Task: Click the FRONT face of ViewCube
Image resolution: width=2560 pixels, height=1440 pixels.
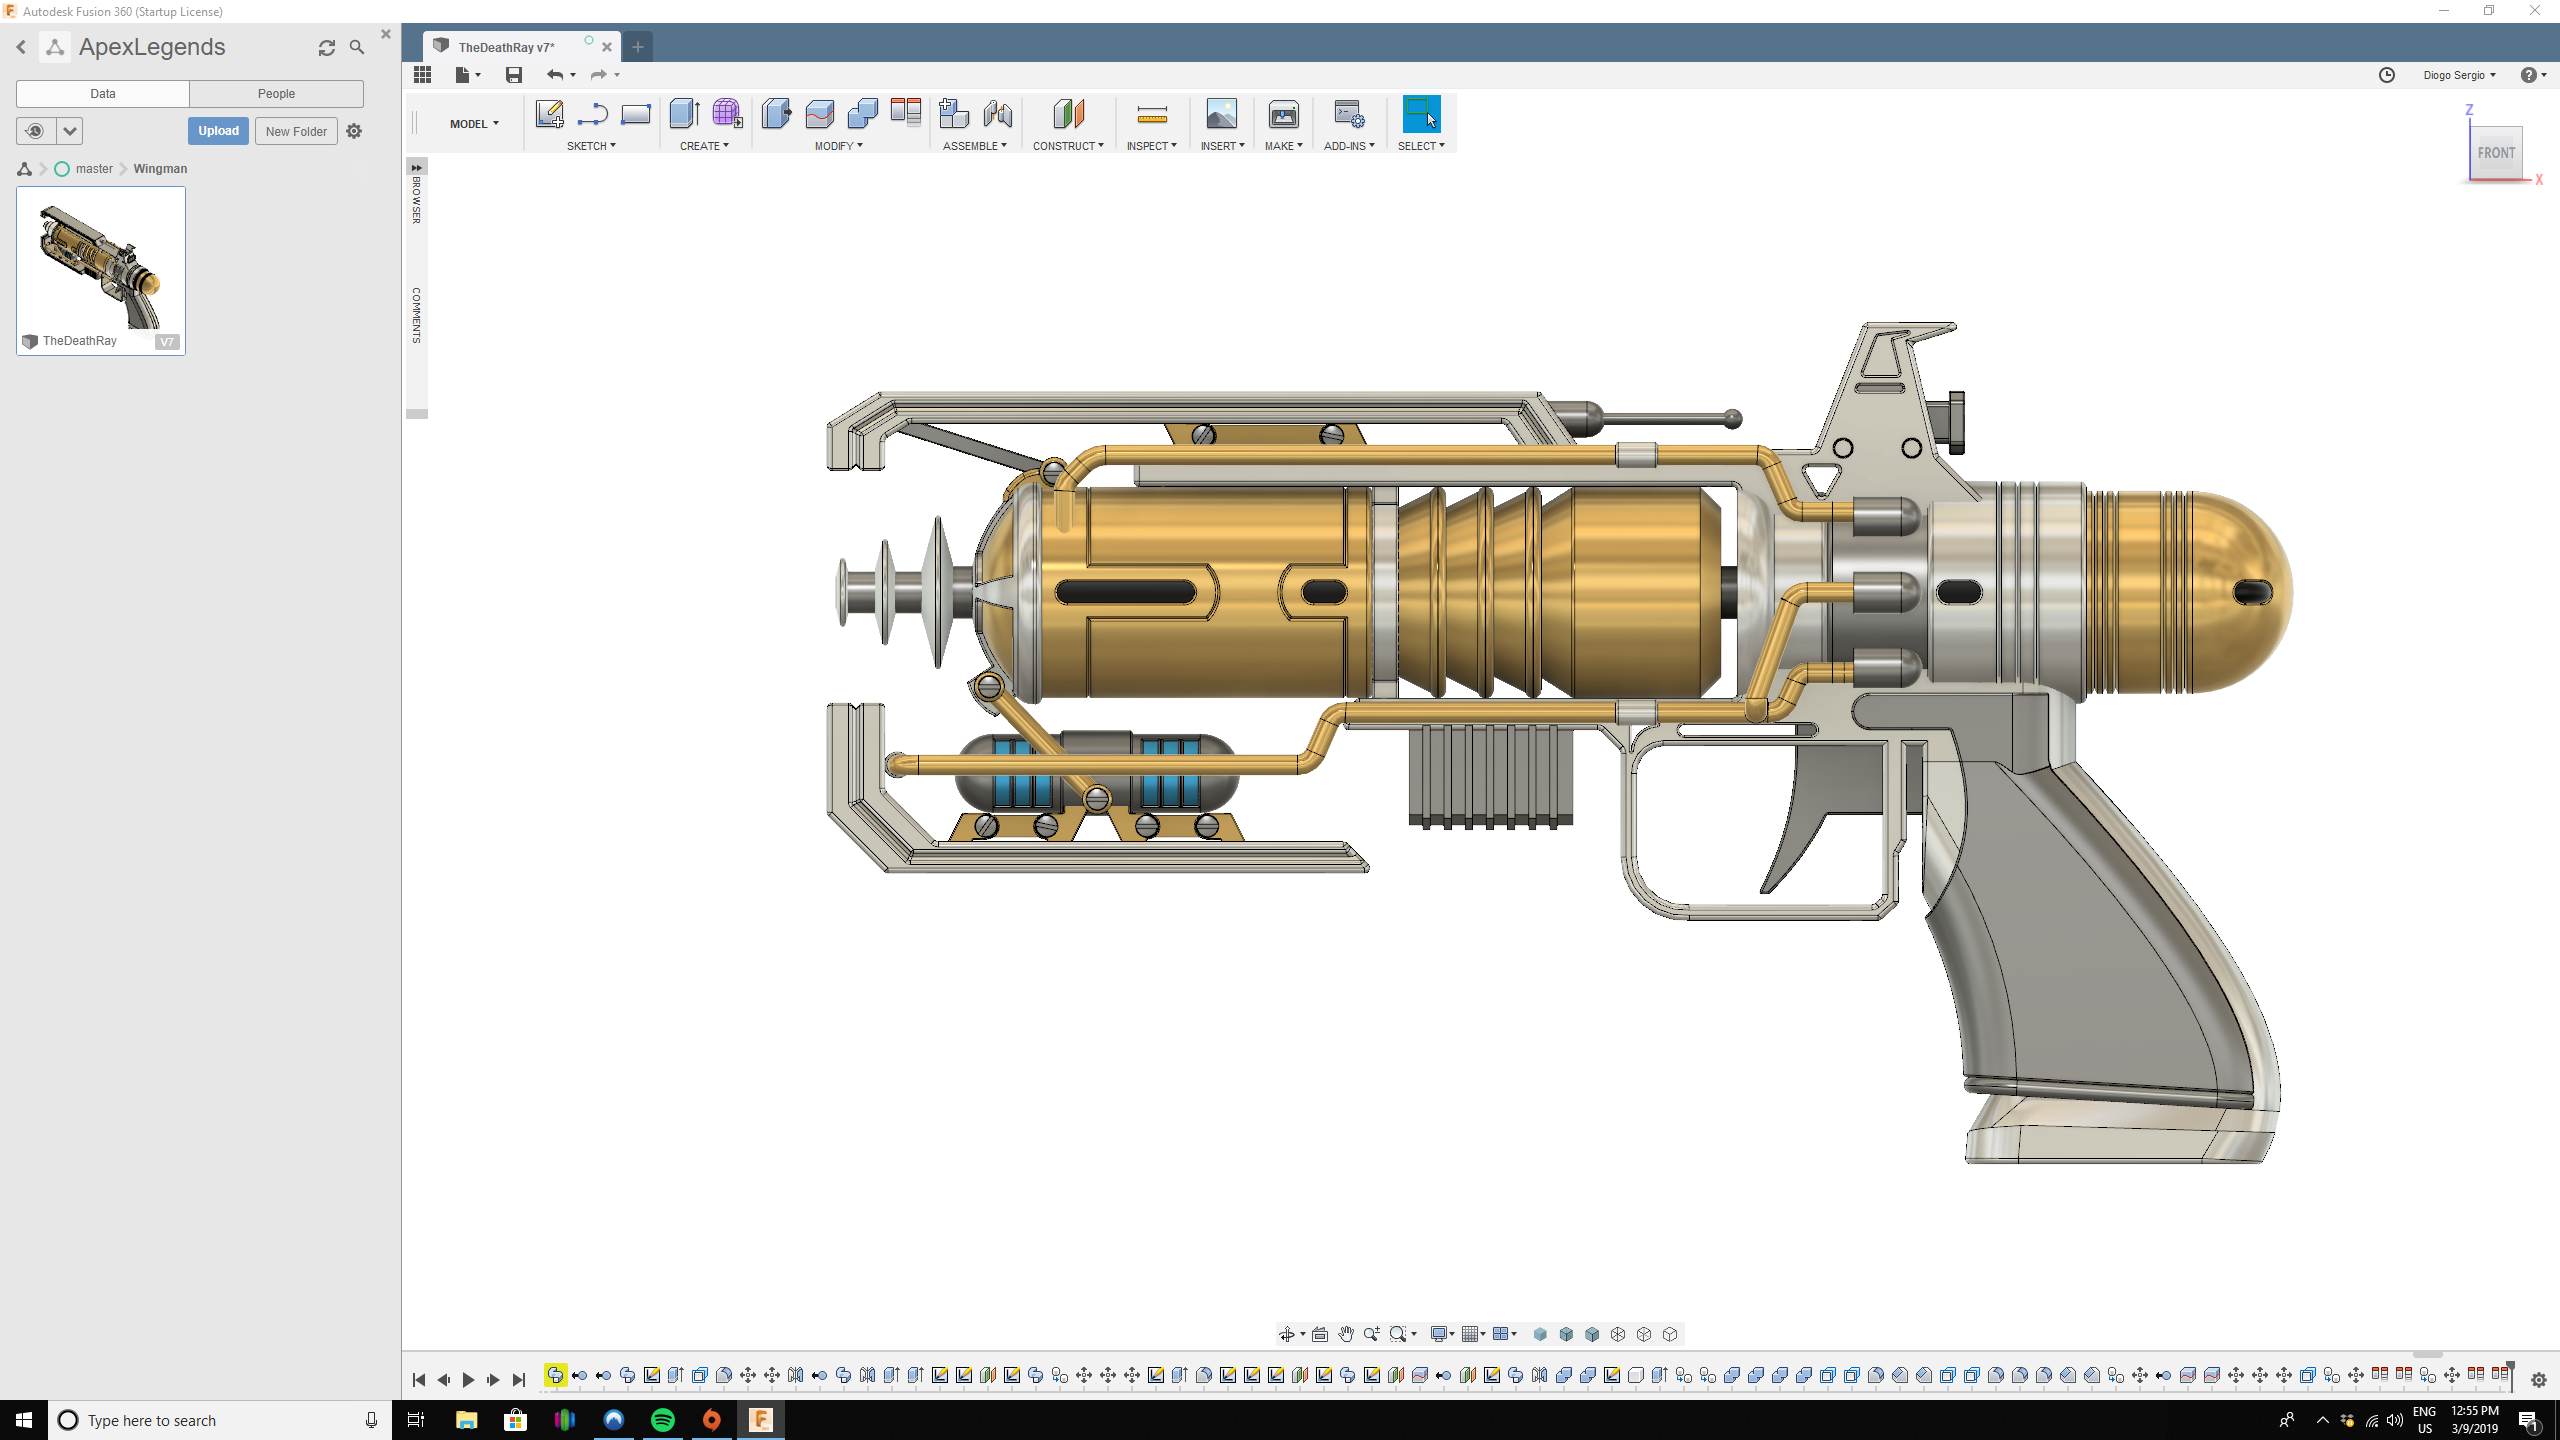Action: [2496, 153]
